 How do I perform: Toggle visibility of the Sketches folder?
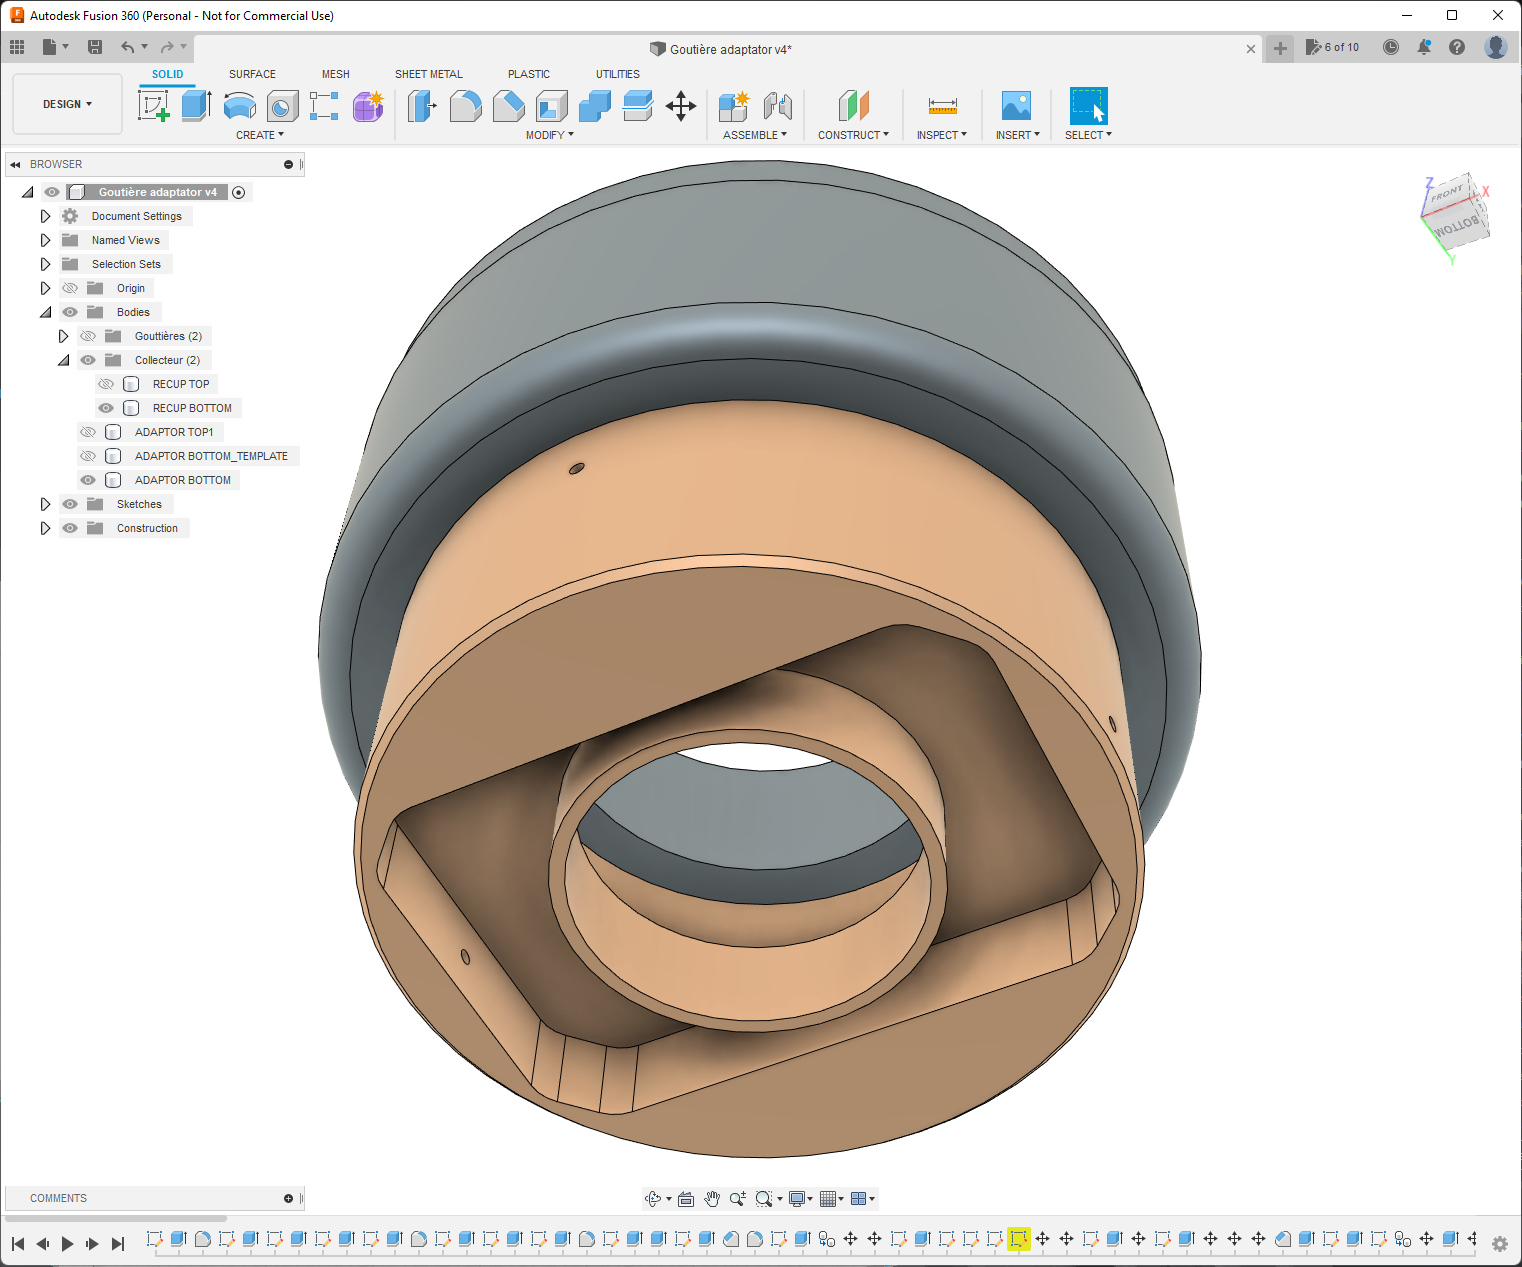70,504
